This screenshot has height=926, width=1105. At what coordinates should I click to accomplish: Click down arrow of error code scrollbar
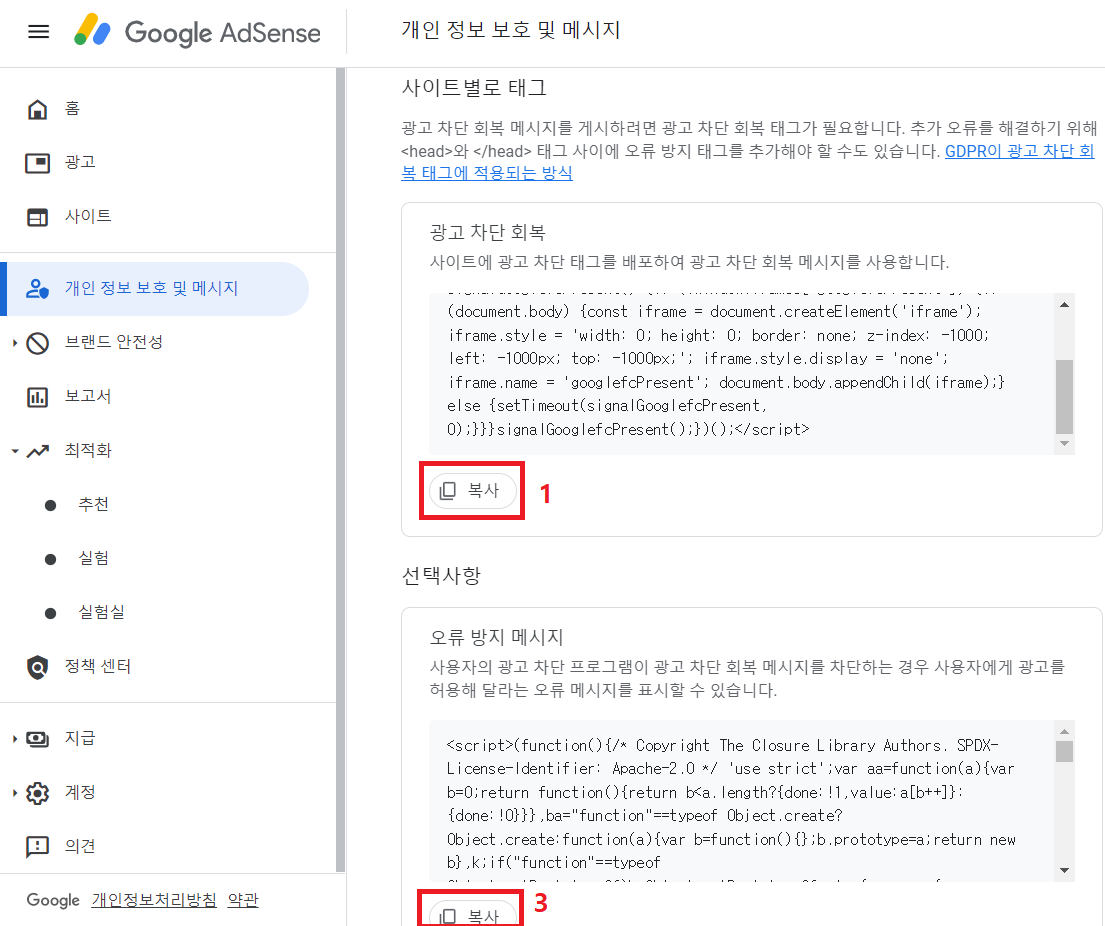(x=1064, y=870)
